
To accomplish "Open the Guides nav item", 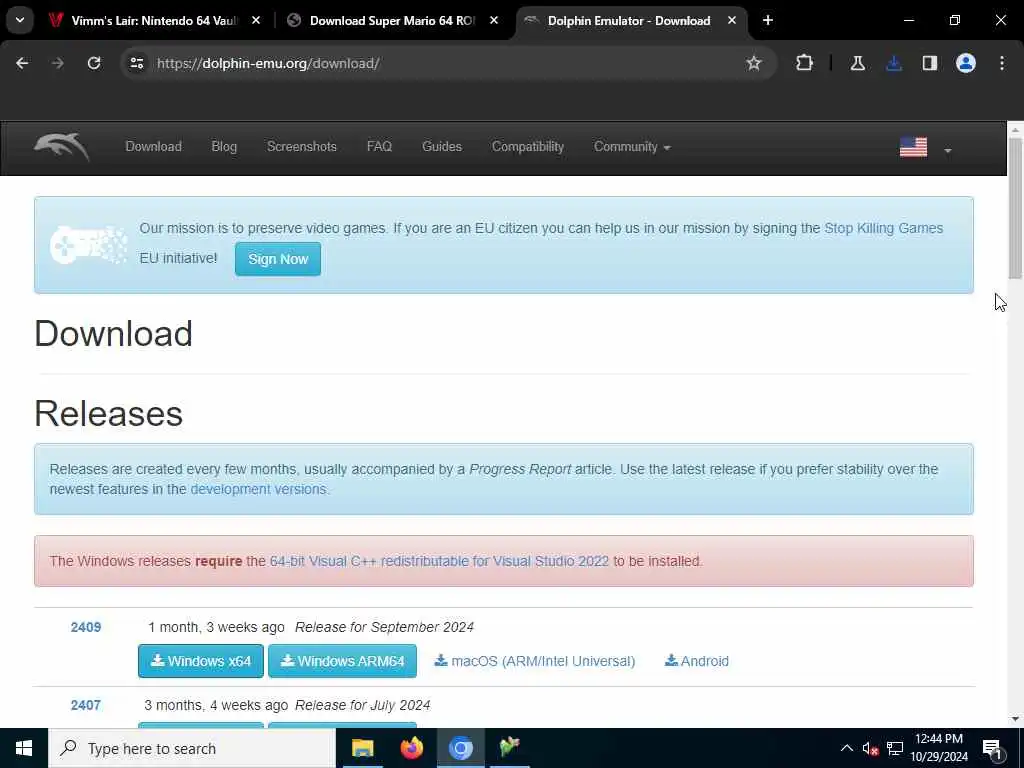I will click(442, 147).
